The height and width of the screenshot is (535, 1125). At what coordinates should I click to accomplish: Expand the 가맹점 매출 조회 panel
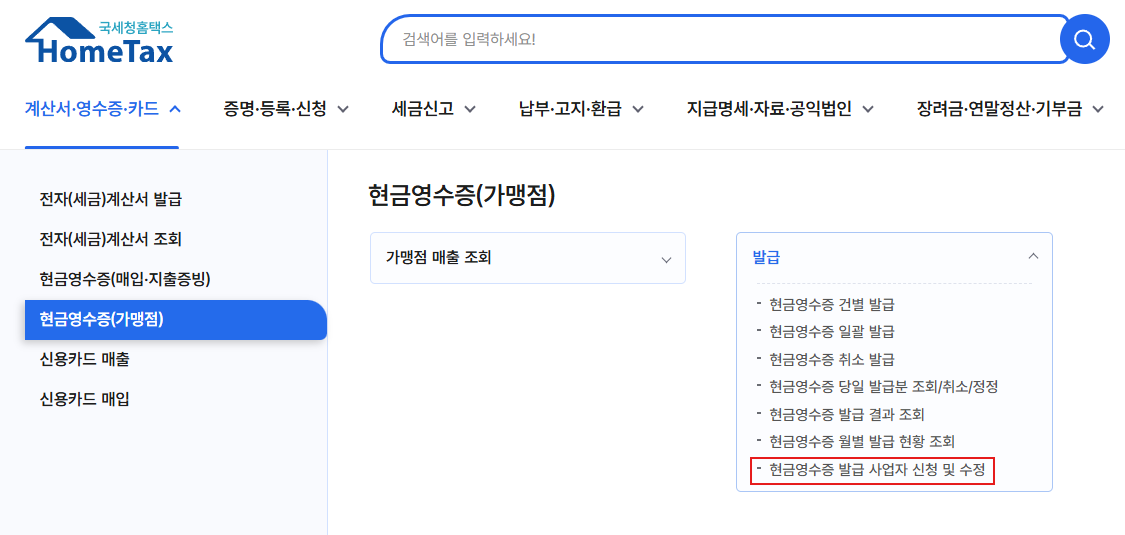528,258
